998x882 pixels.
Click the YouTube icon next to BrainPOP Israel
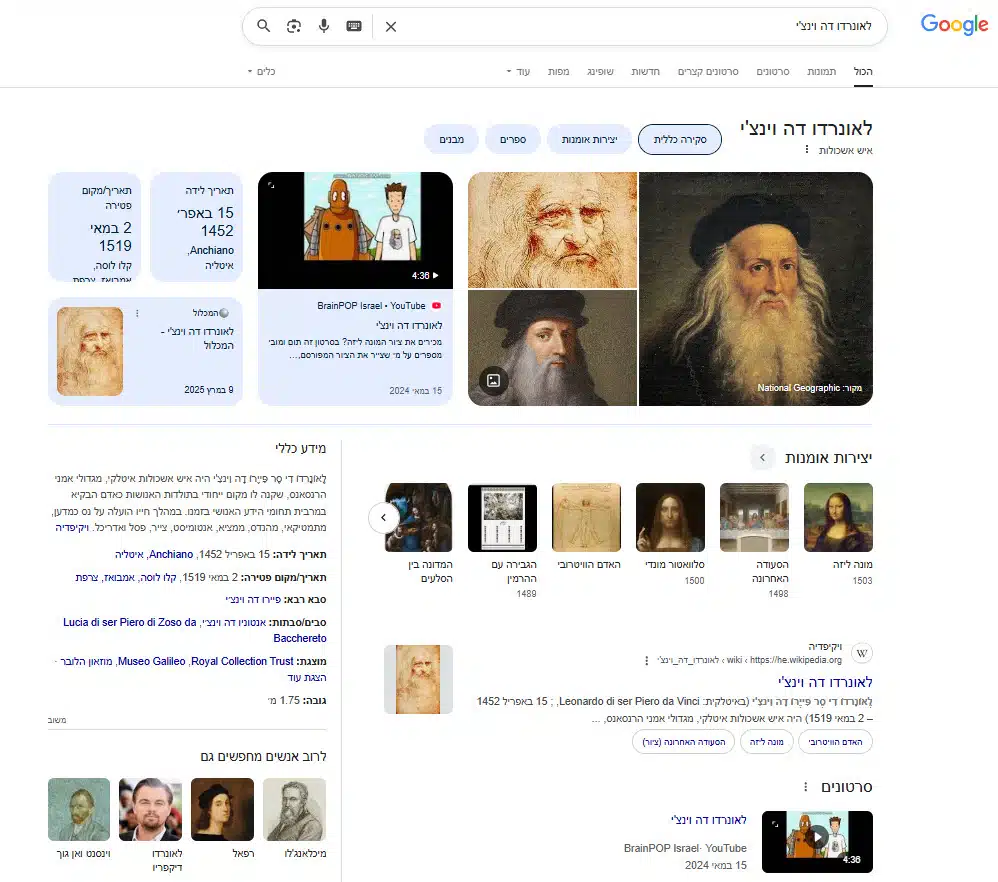tap(437, 305)
